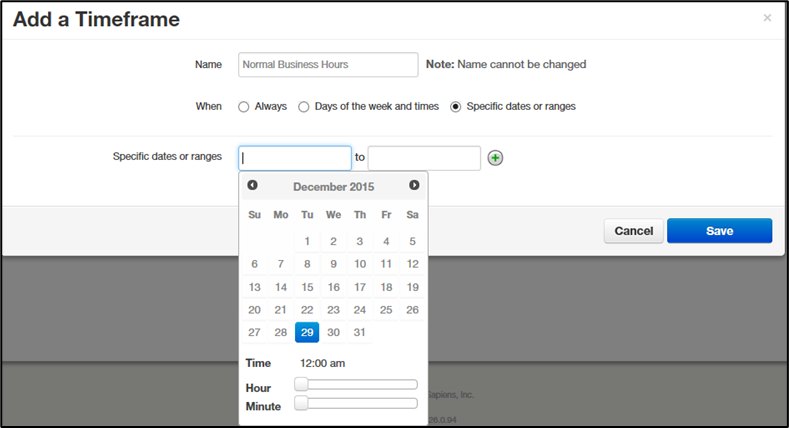
Task: Close the Add a Timeframe dialog
Action: [x=767, y=18]
